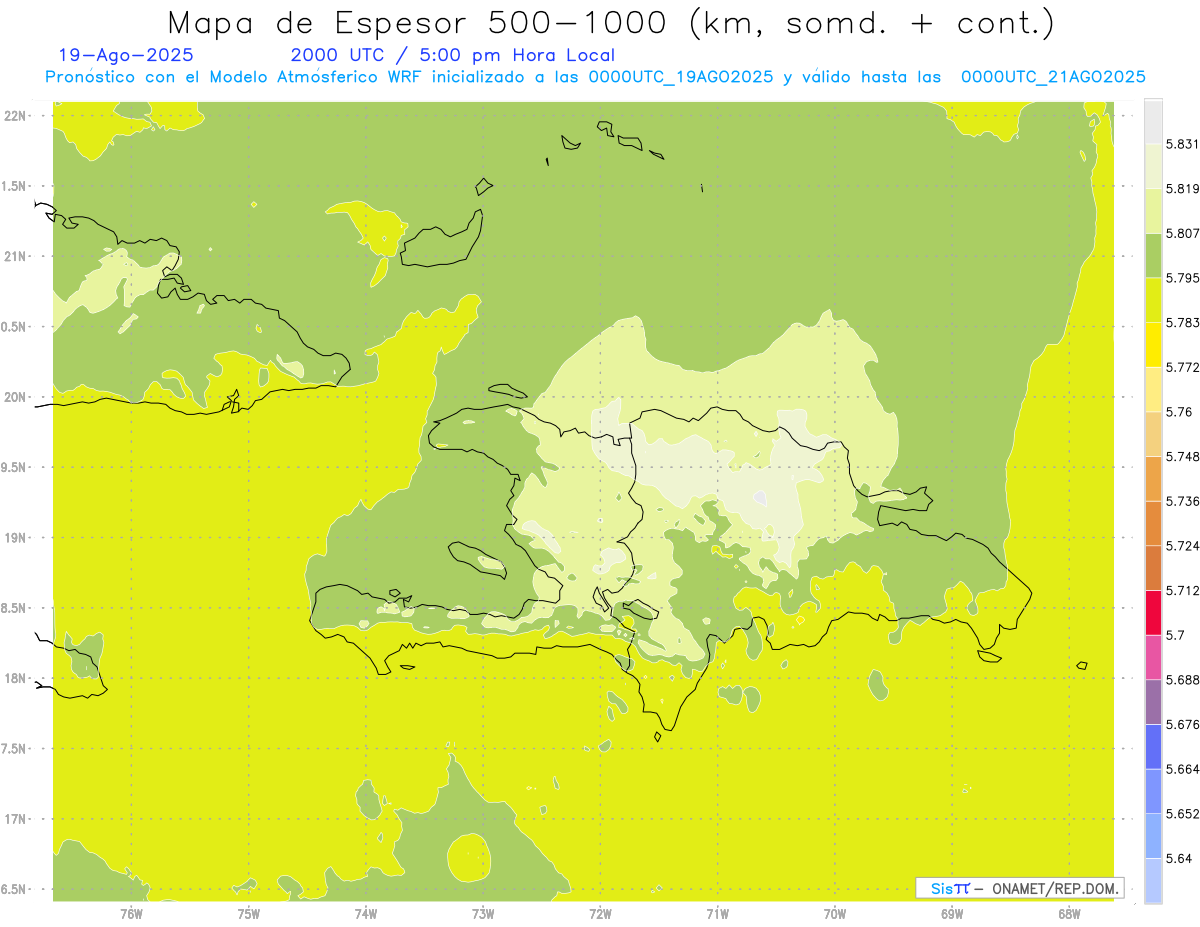1200x927 pixels.
Task: Click the 69W longitude label
Action: [952, 913]
